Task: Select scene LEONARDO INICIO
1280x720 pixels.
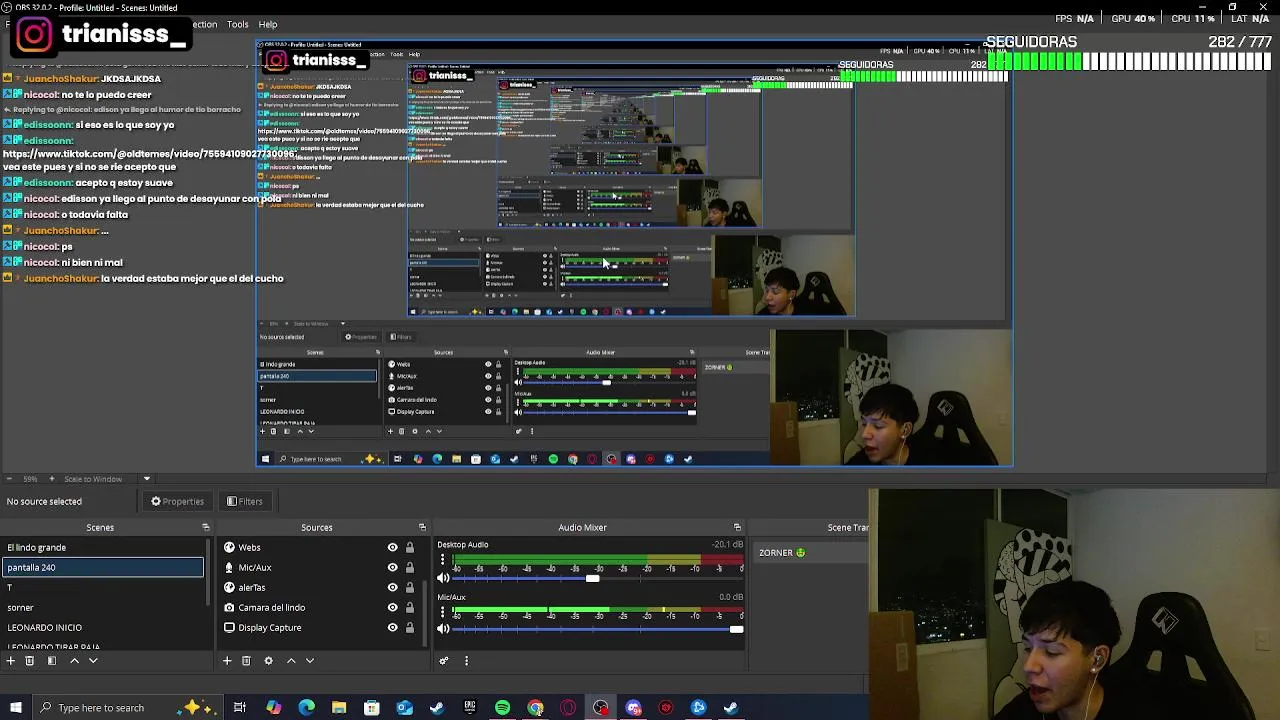Action: pyautogui.click(x=102, y=627)
